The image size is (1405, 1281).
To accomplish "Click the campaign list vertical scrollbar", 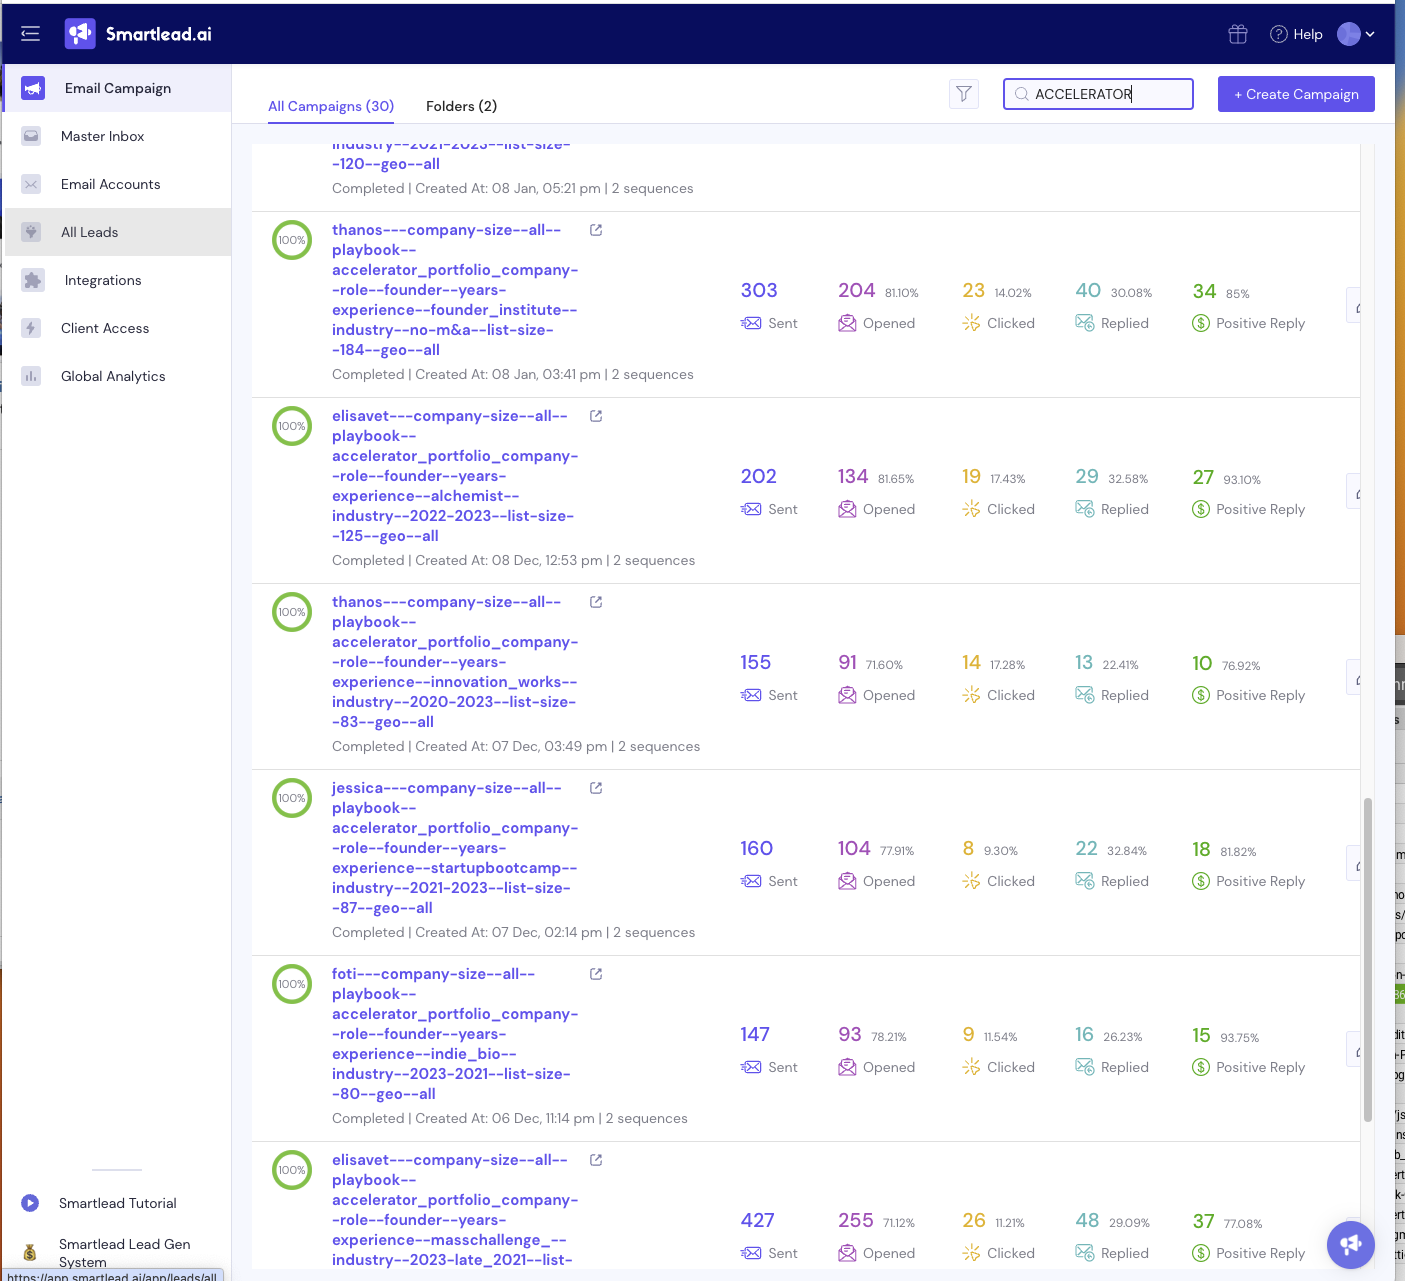I will 1368,960.
